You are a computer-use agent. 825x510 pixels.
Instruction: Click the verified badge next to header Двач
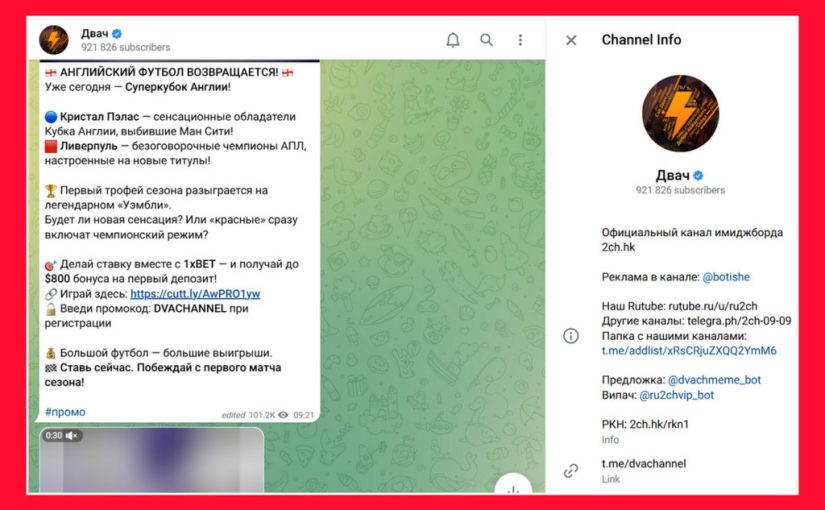[117, 33]
